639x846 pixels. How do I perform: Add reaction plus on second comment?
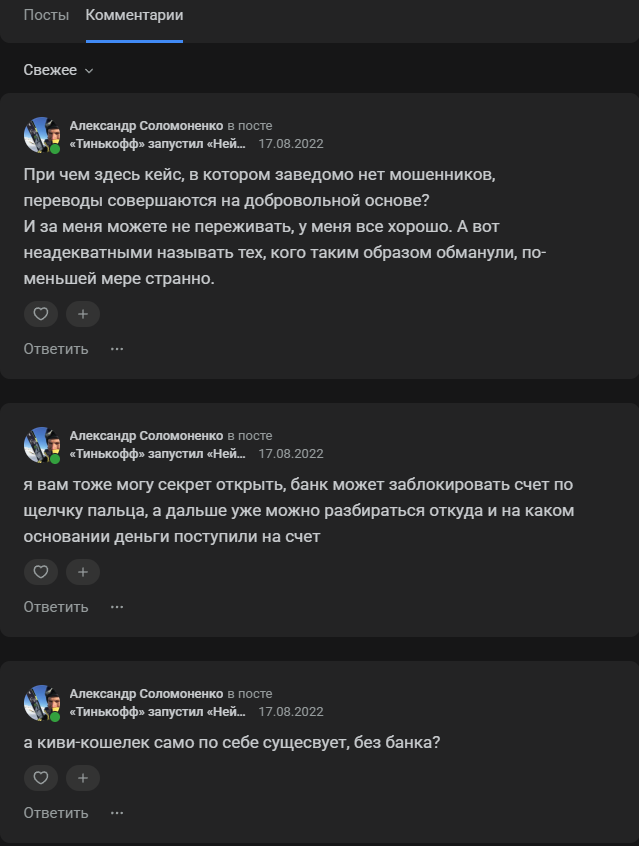pyautogui.click(x=83, y=572)
